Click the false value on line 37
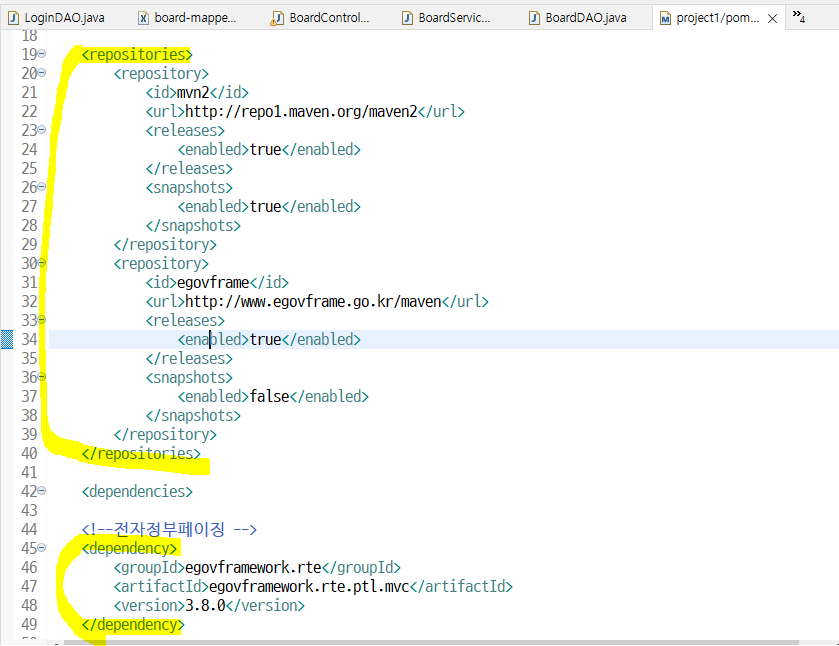This screenshot has height=646, width=839. pos(270,397)
